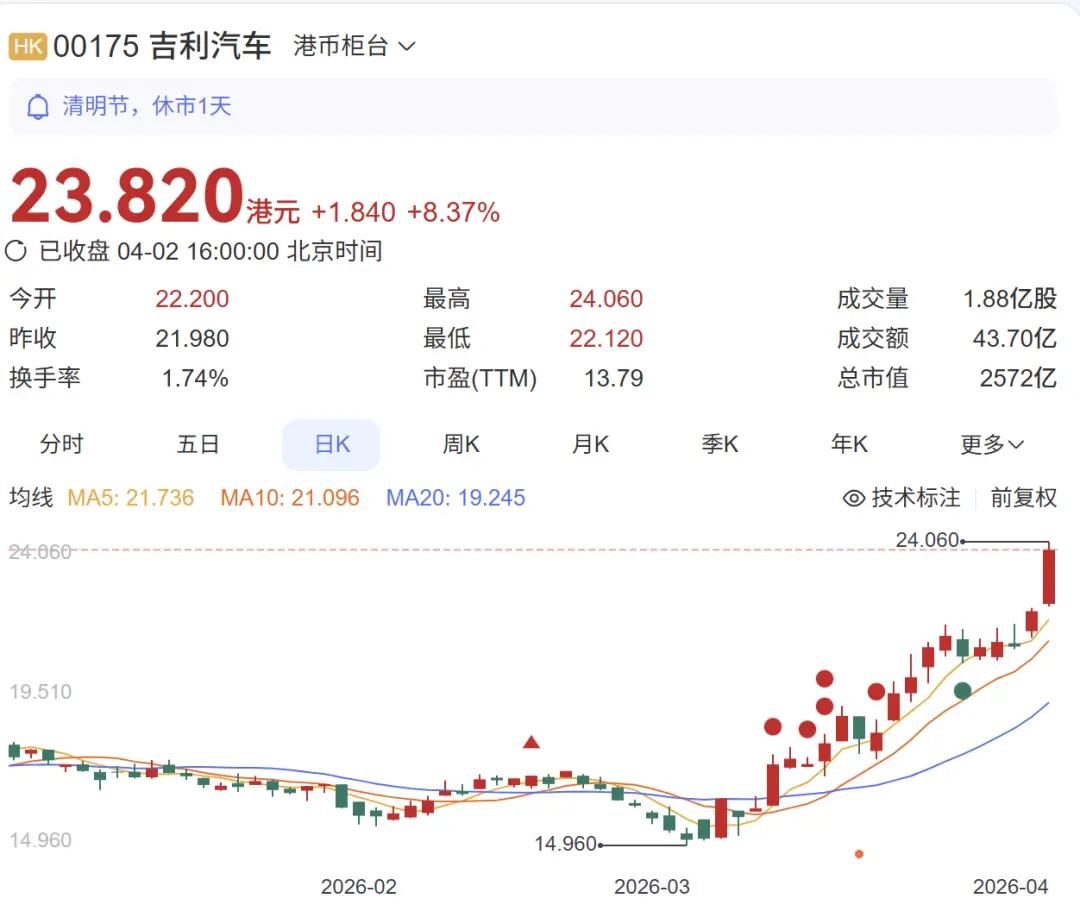Toggle the 技术标注 eye icon

[854, 498]
